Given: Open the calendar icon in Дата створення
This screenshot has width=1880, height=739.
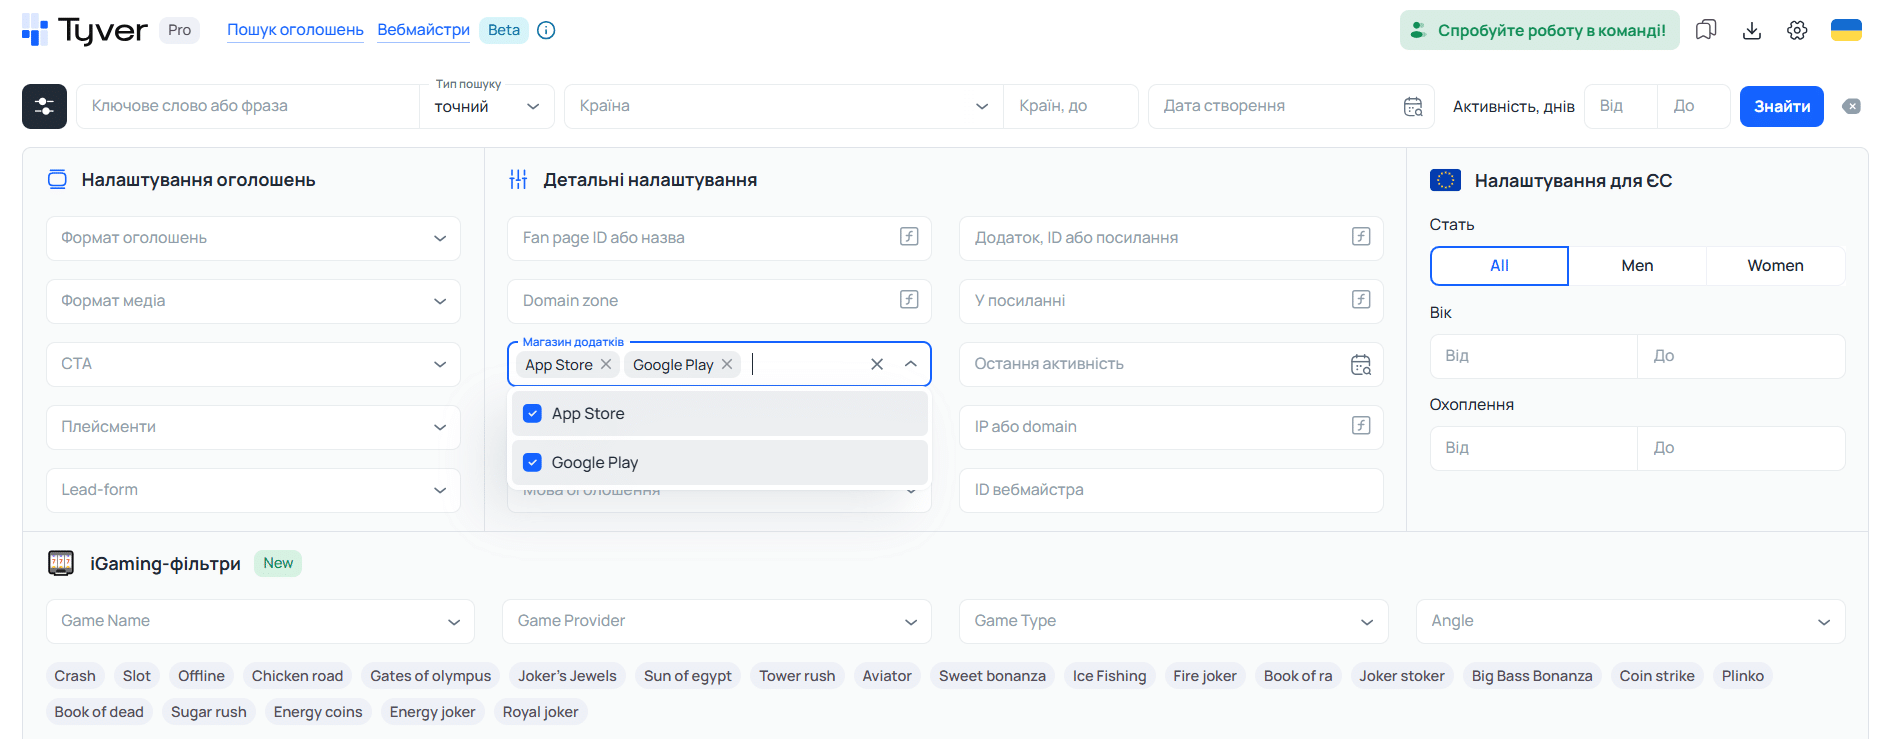Looking at the screenshot, I should click(1413, 107).
